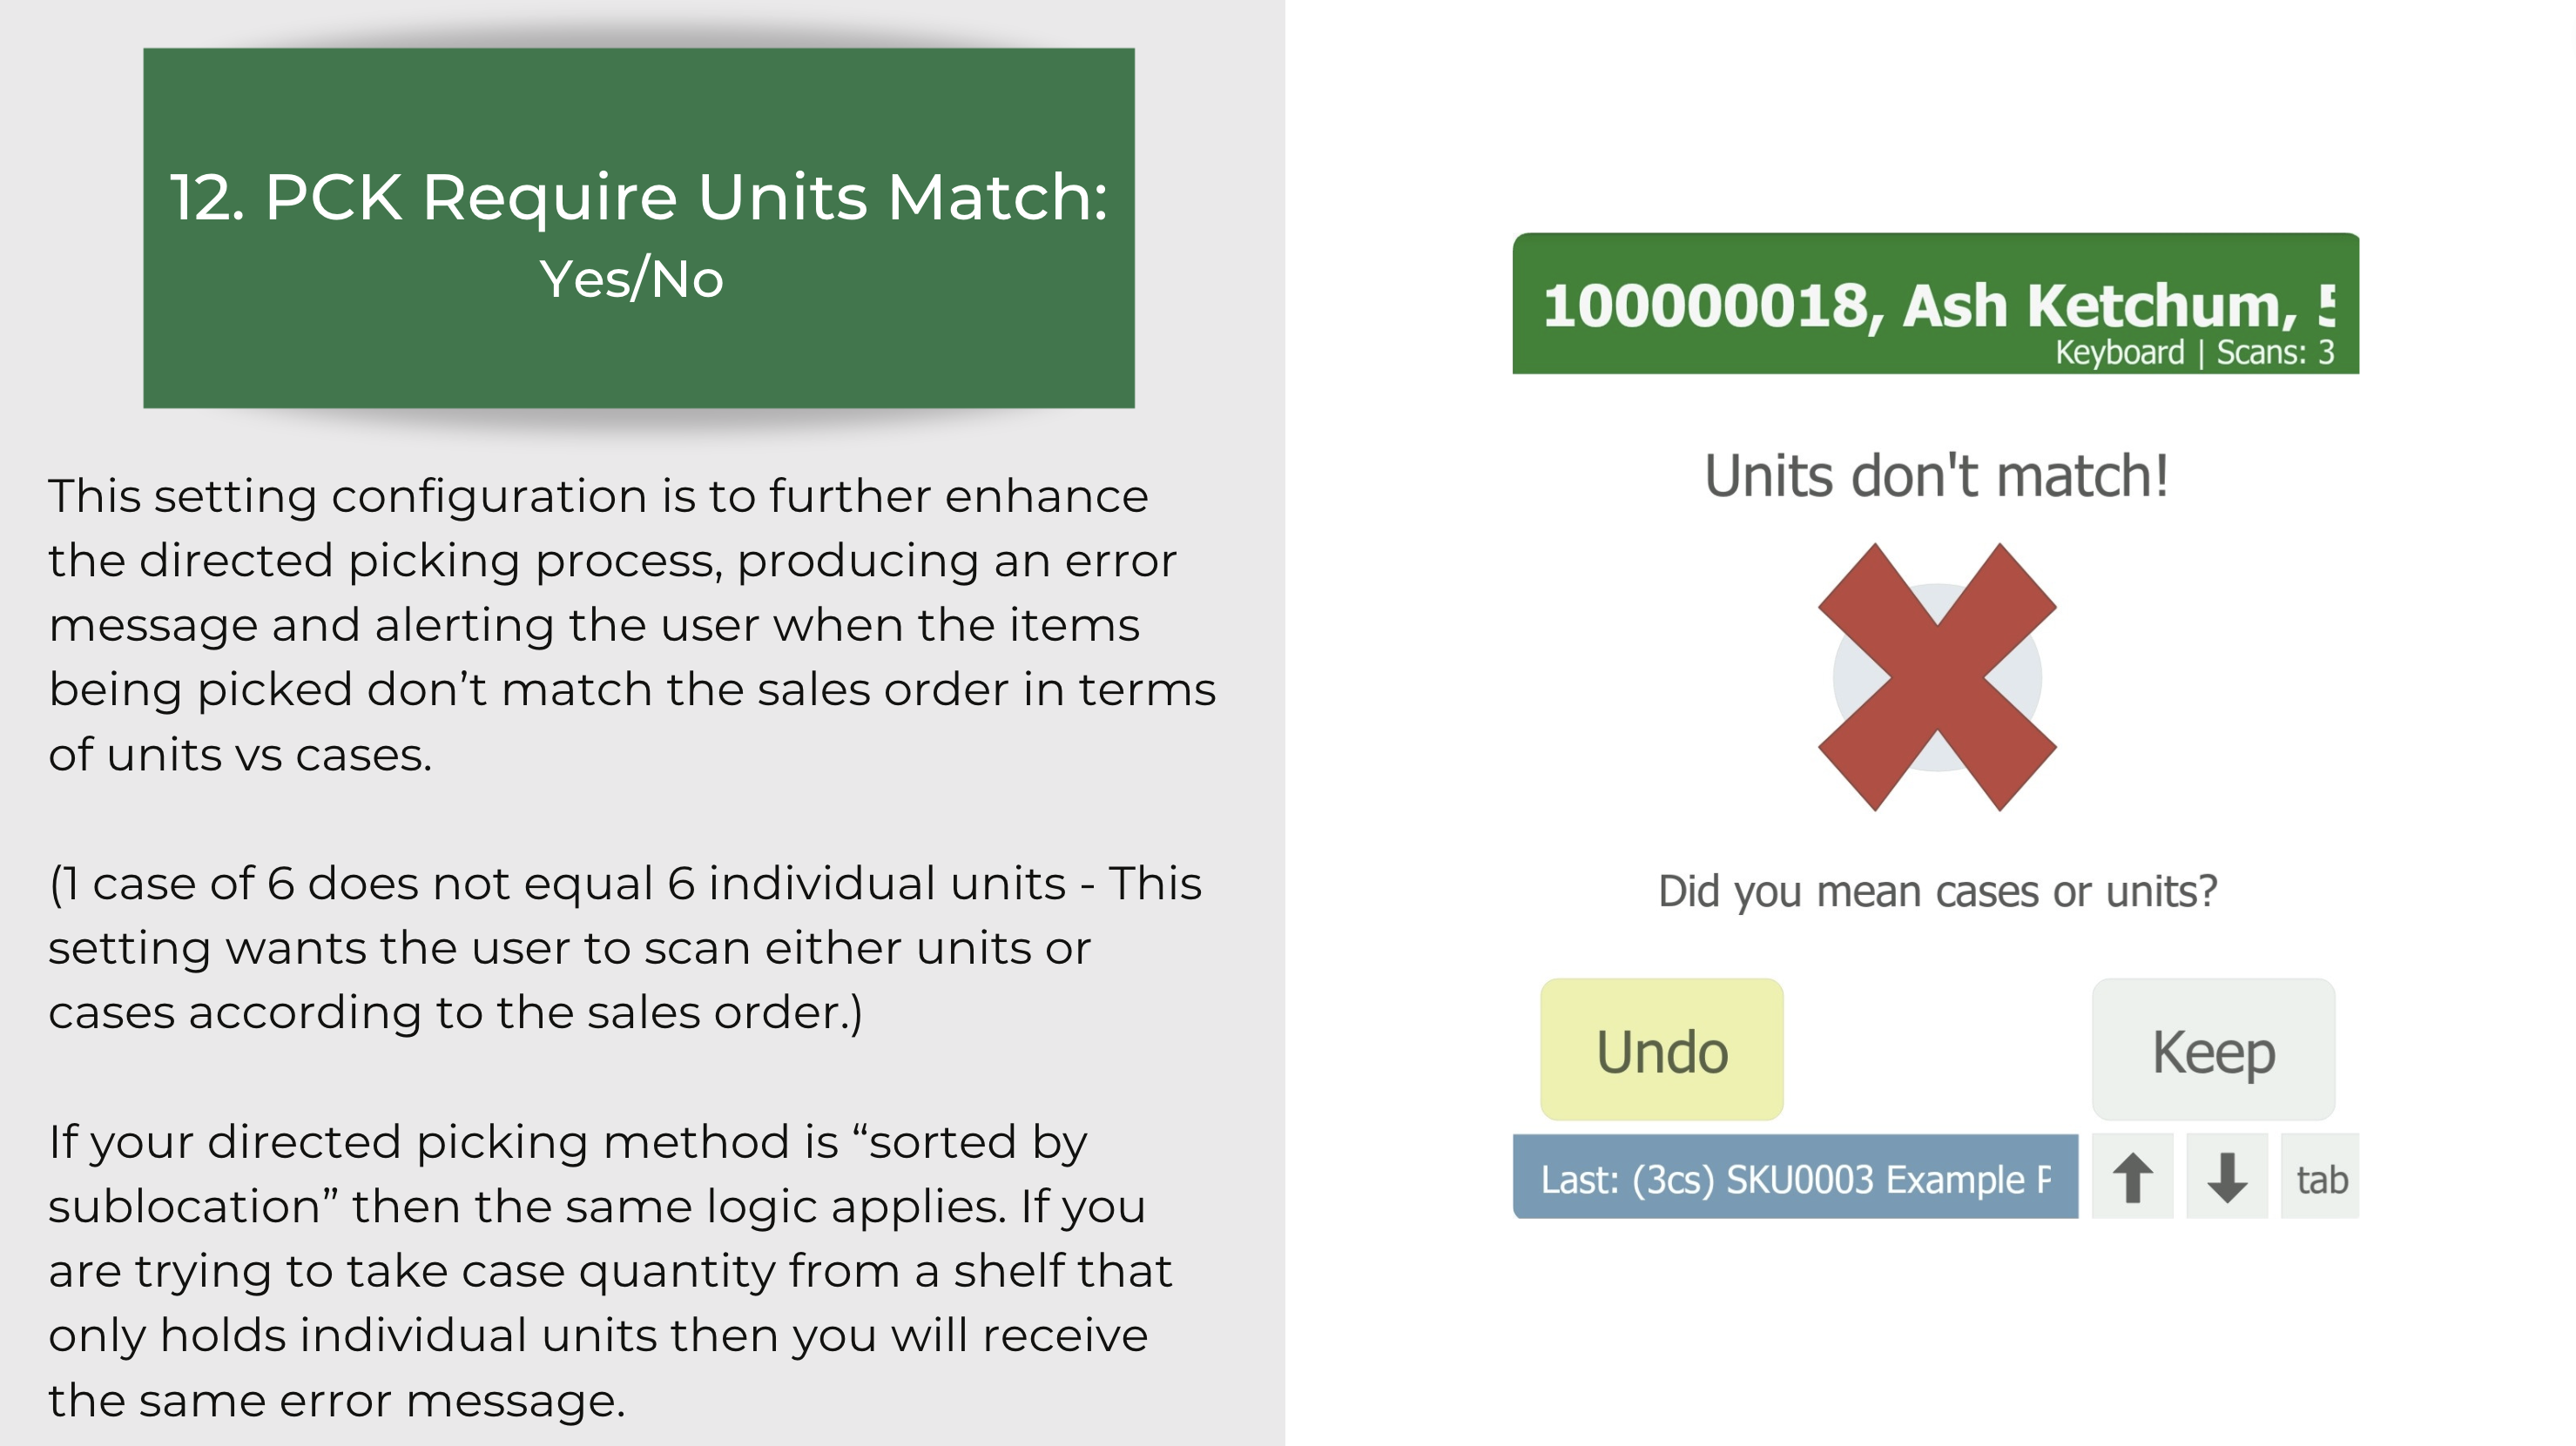Click the Last: (3cs) SKU0003 status bar

point(1795,1177)
